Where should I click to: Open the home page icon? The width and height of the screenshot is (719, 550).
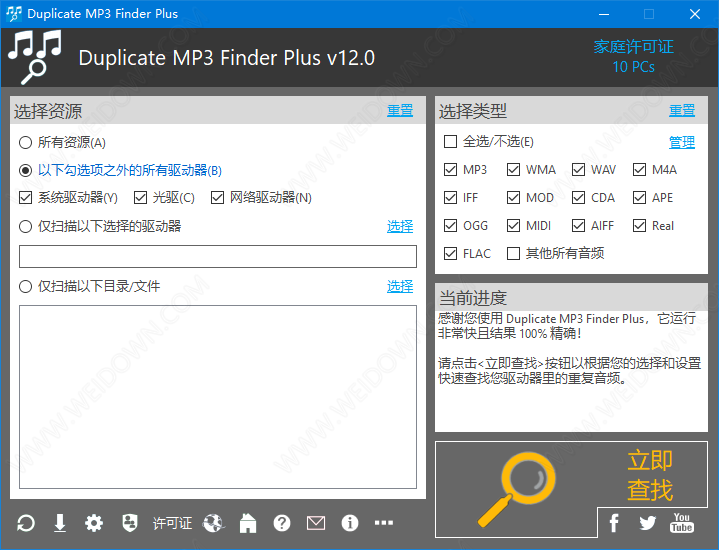tap(248, 523)
